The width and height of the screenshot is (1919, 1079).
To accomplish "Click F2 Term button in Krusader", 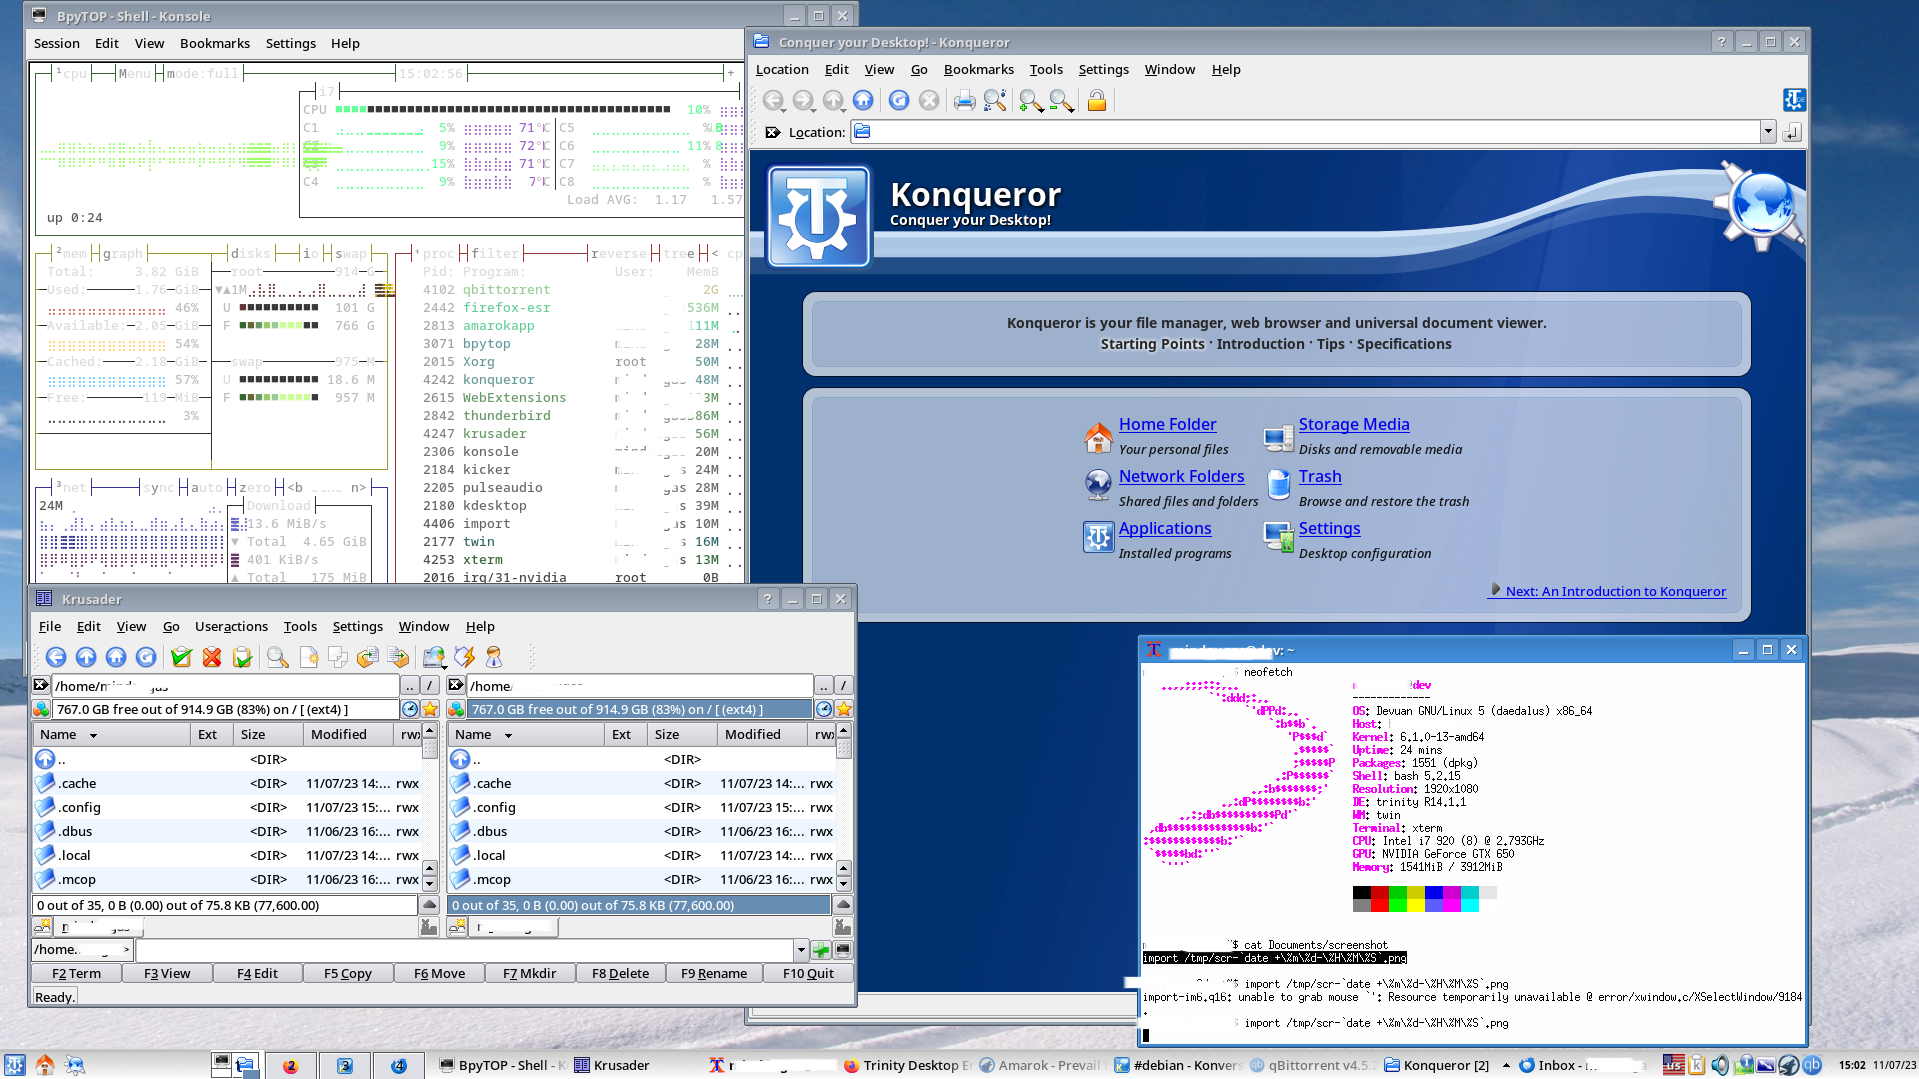I will 76,973.
